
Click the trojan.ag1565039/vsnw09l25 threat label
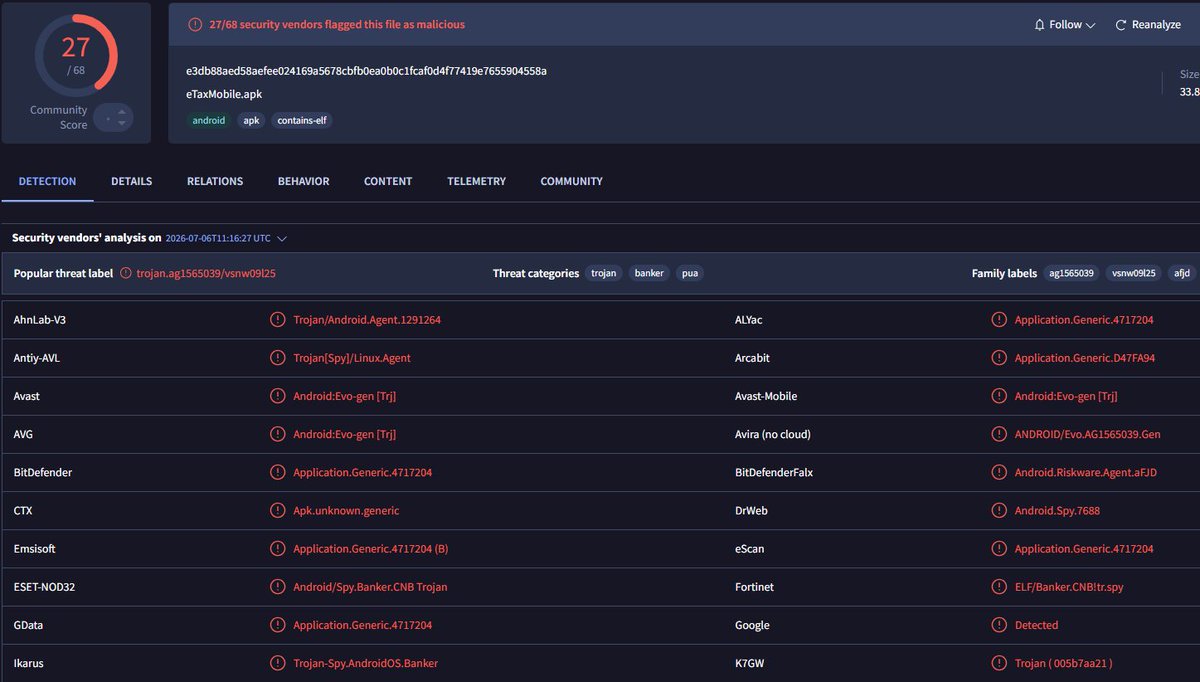click(x=206, y=273)
